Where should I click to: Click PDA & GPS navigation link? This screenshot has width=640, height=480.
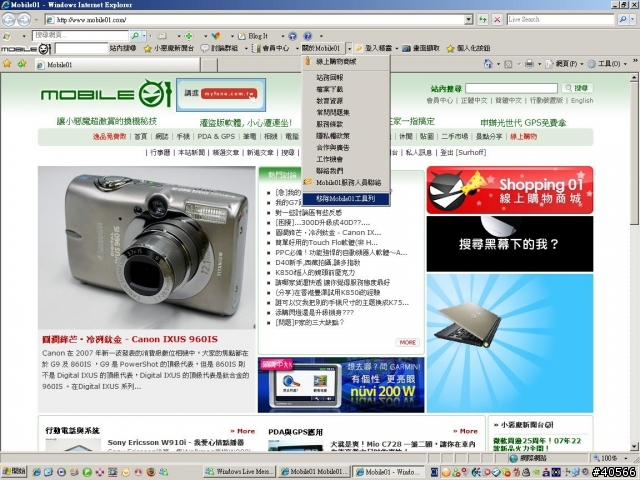[216, 136]
